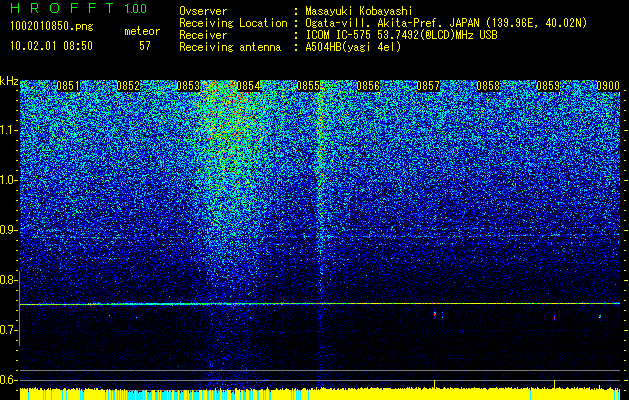Viewport: 629px width, 400px height.
Task: Click the 1.0 kHz axis label
Action: (8, 180)
